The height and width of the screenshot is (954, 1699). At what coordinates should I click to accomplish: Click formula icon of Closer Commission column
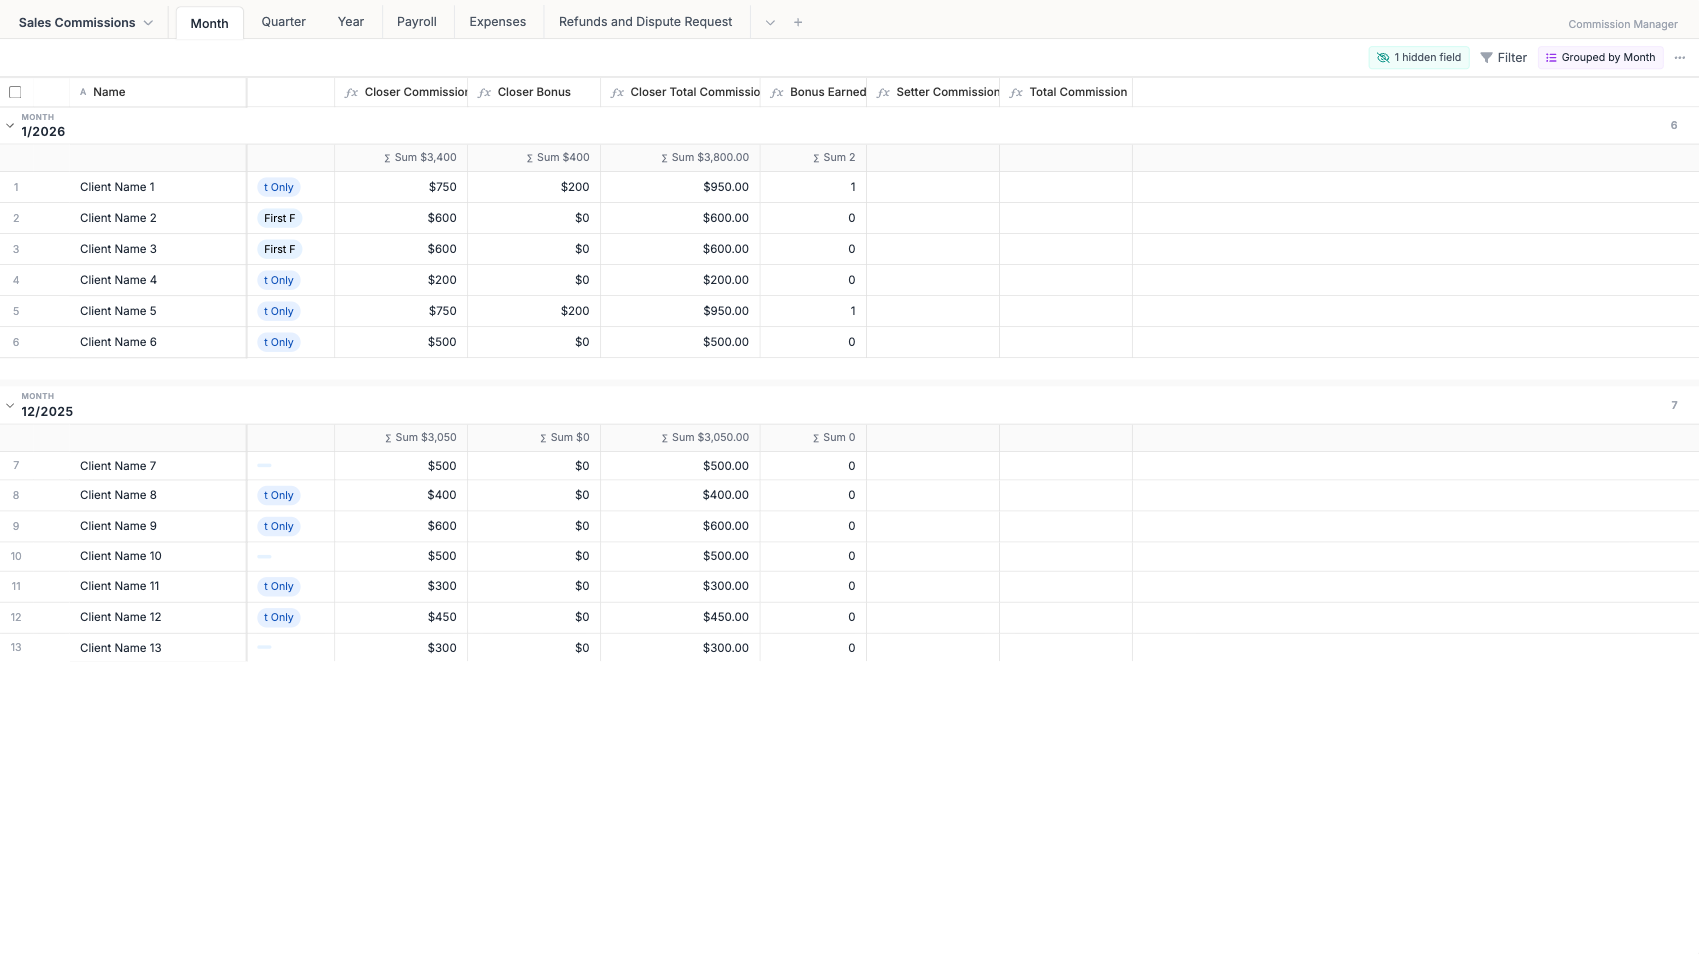tap(351, 92)
